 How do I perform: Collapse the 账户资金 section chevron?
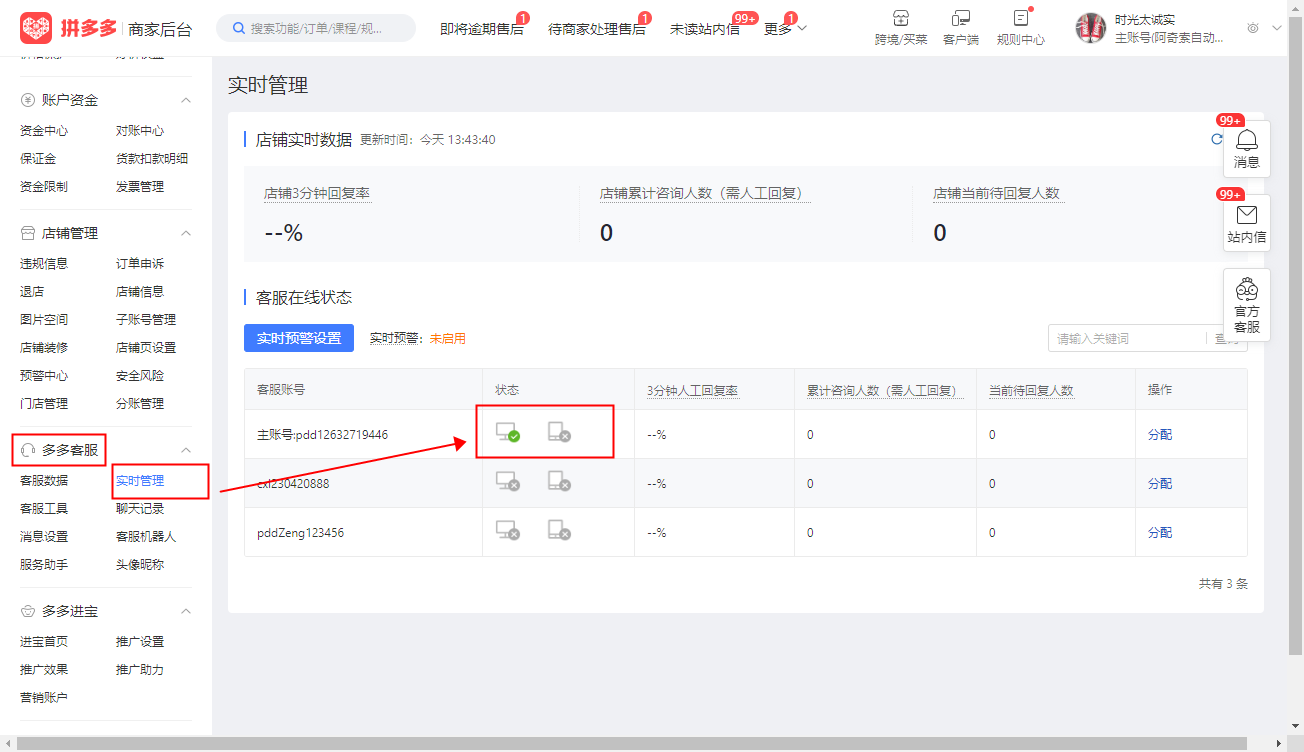click(x=185, y=100)
